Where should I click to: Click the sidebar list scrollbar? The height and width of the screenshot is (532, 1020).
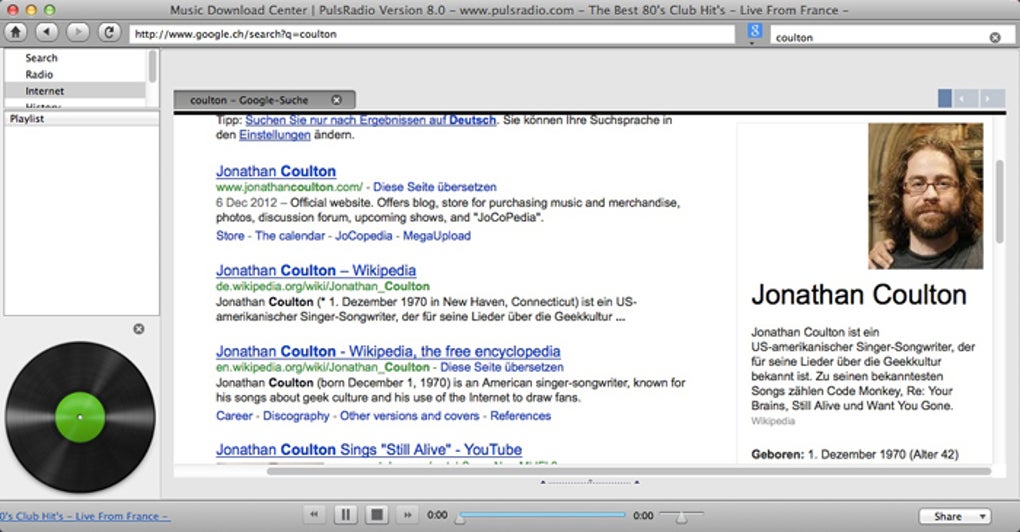[x=152, y=66]
